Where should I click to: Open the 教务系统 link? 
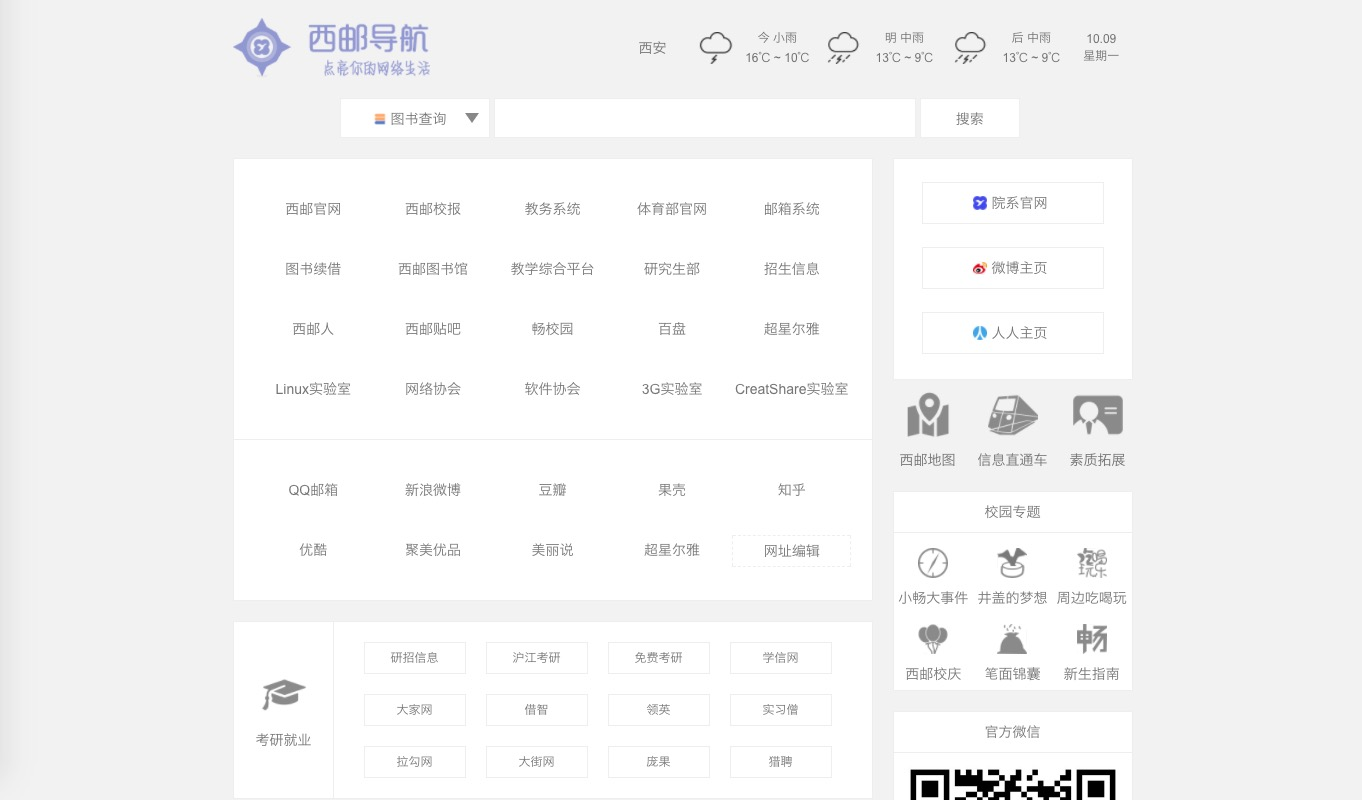553,209
